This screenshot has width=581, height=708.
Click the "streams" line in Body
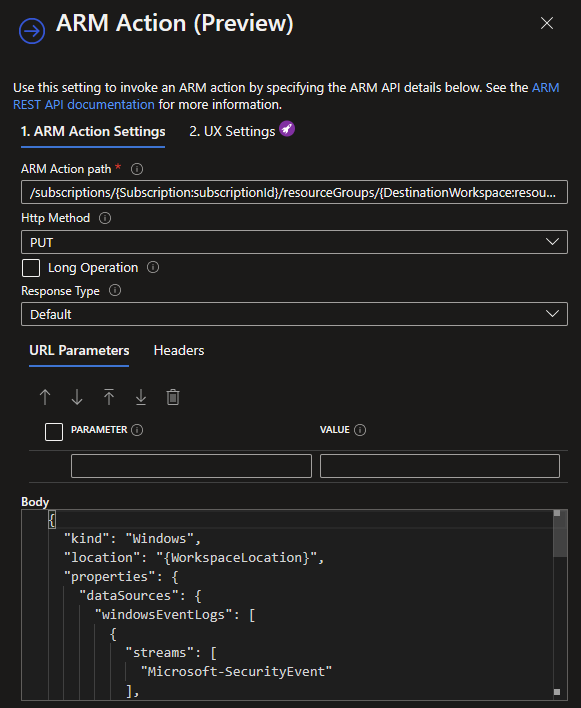171,652
